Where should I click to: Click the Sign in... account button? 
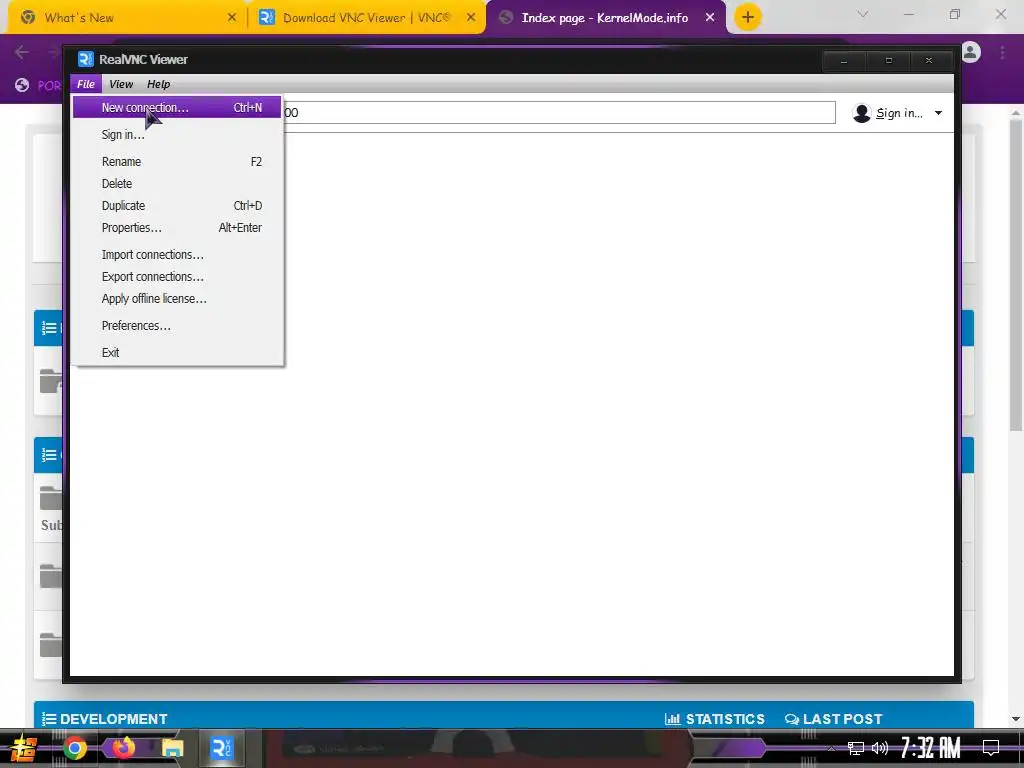(899, 113)
